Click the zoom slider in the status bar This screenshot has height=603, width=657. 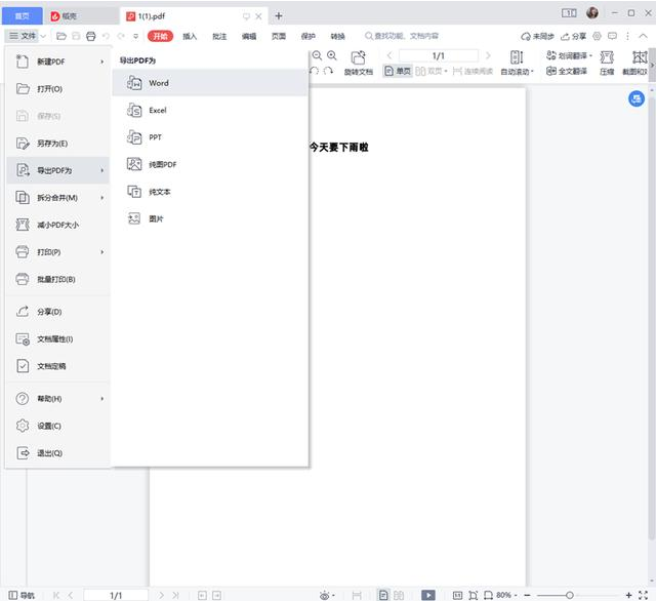point(570,595)
